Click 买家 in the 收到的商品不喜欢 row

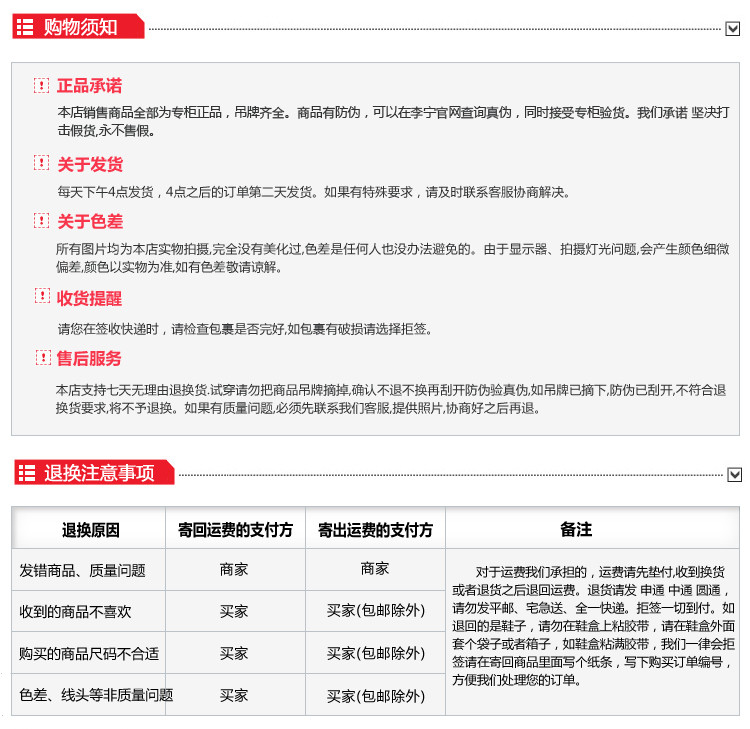click(234, 611)
